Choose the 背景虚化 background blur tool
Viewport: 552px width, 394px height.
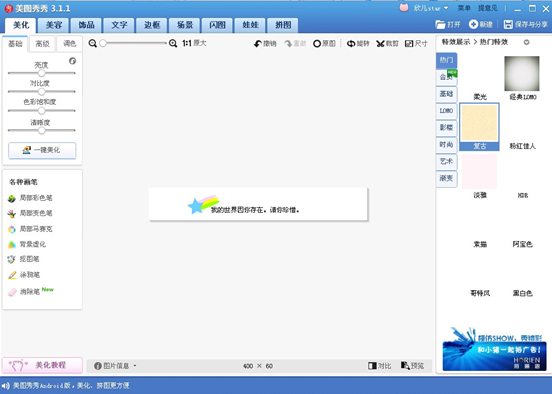click(27, 244)
